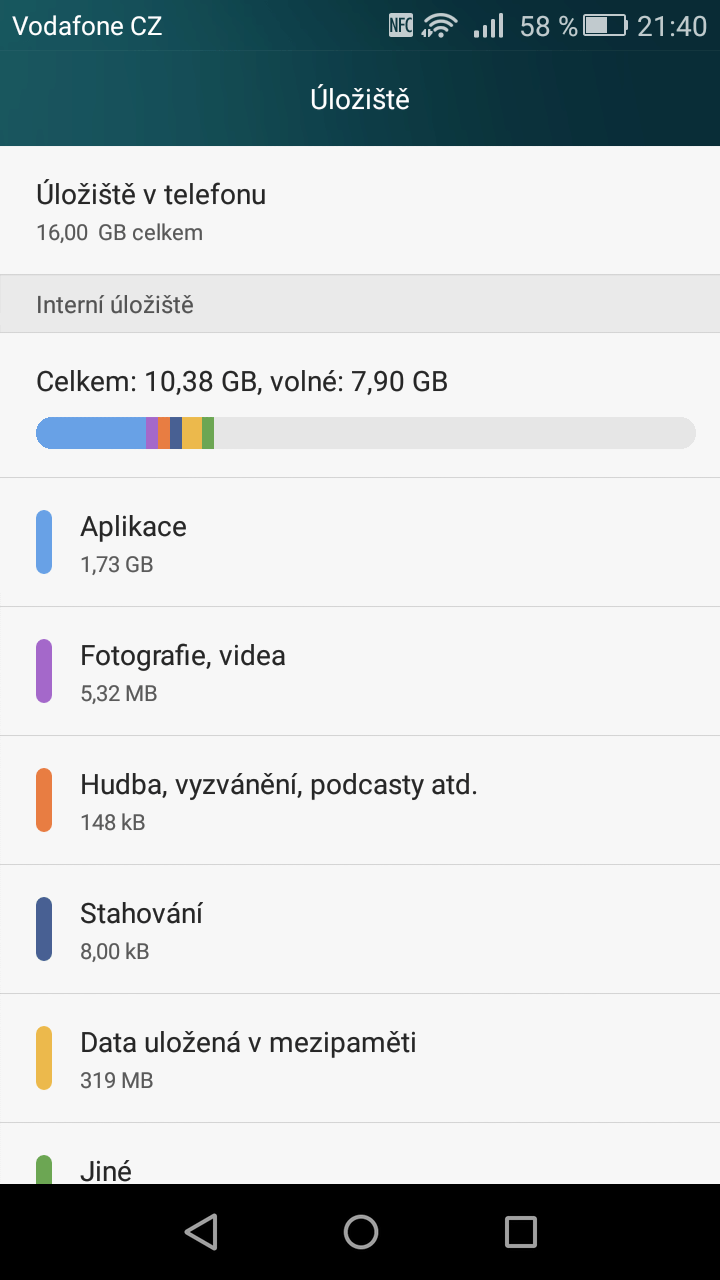Screen dimensions: 720x1280
Task: Tap the Wi-Fi signal icon in status bar
Action: click(x=440, y=26)
